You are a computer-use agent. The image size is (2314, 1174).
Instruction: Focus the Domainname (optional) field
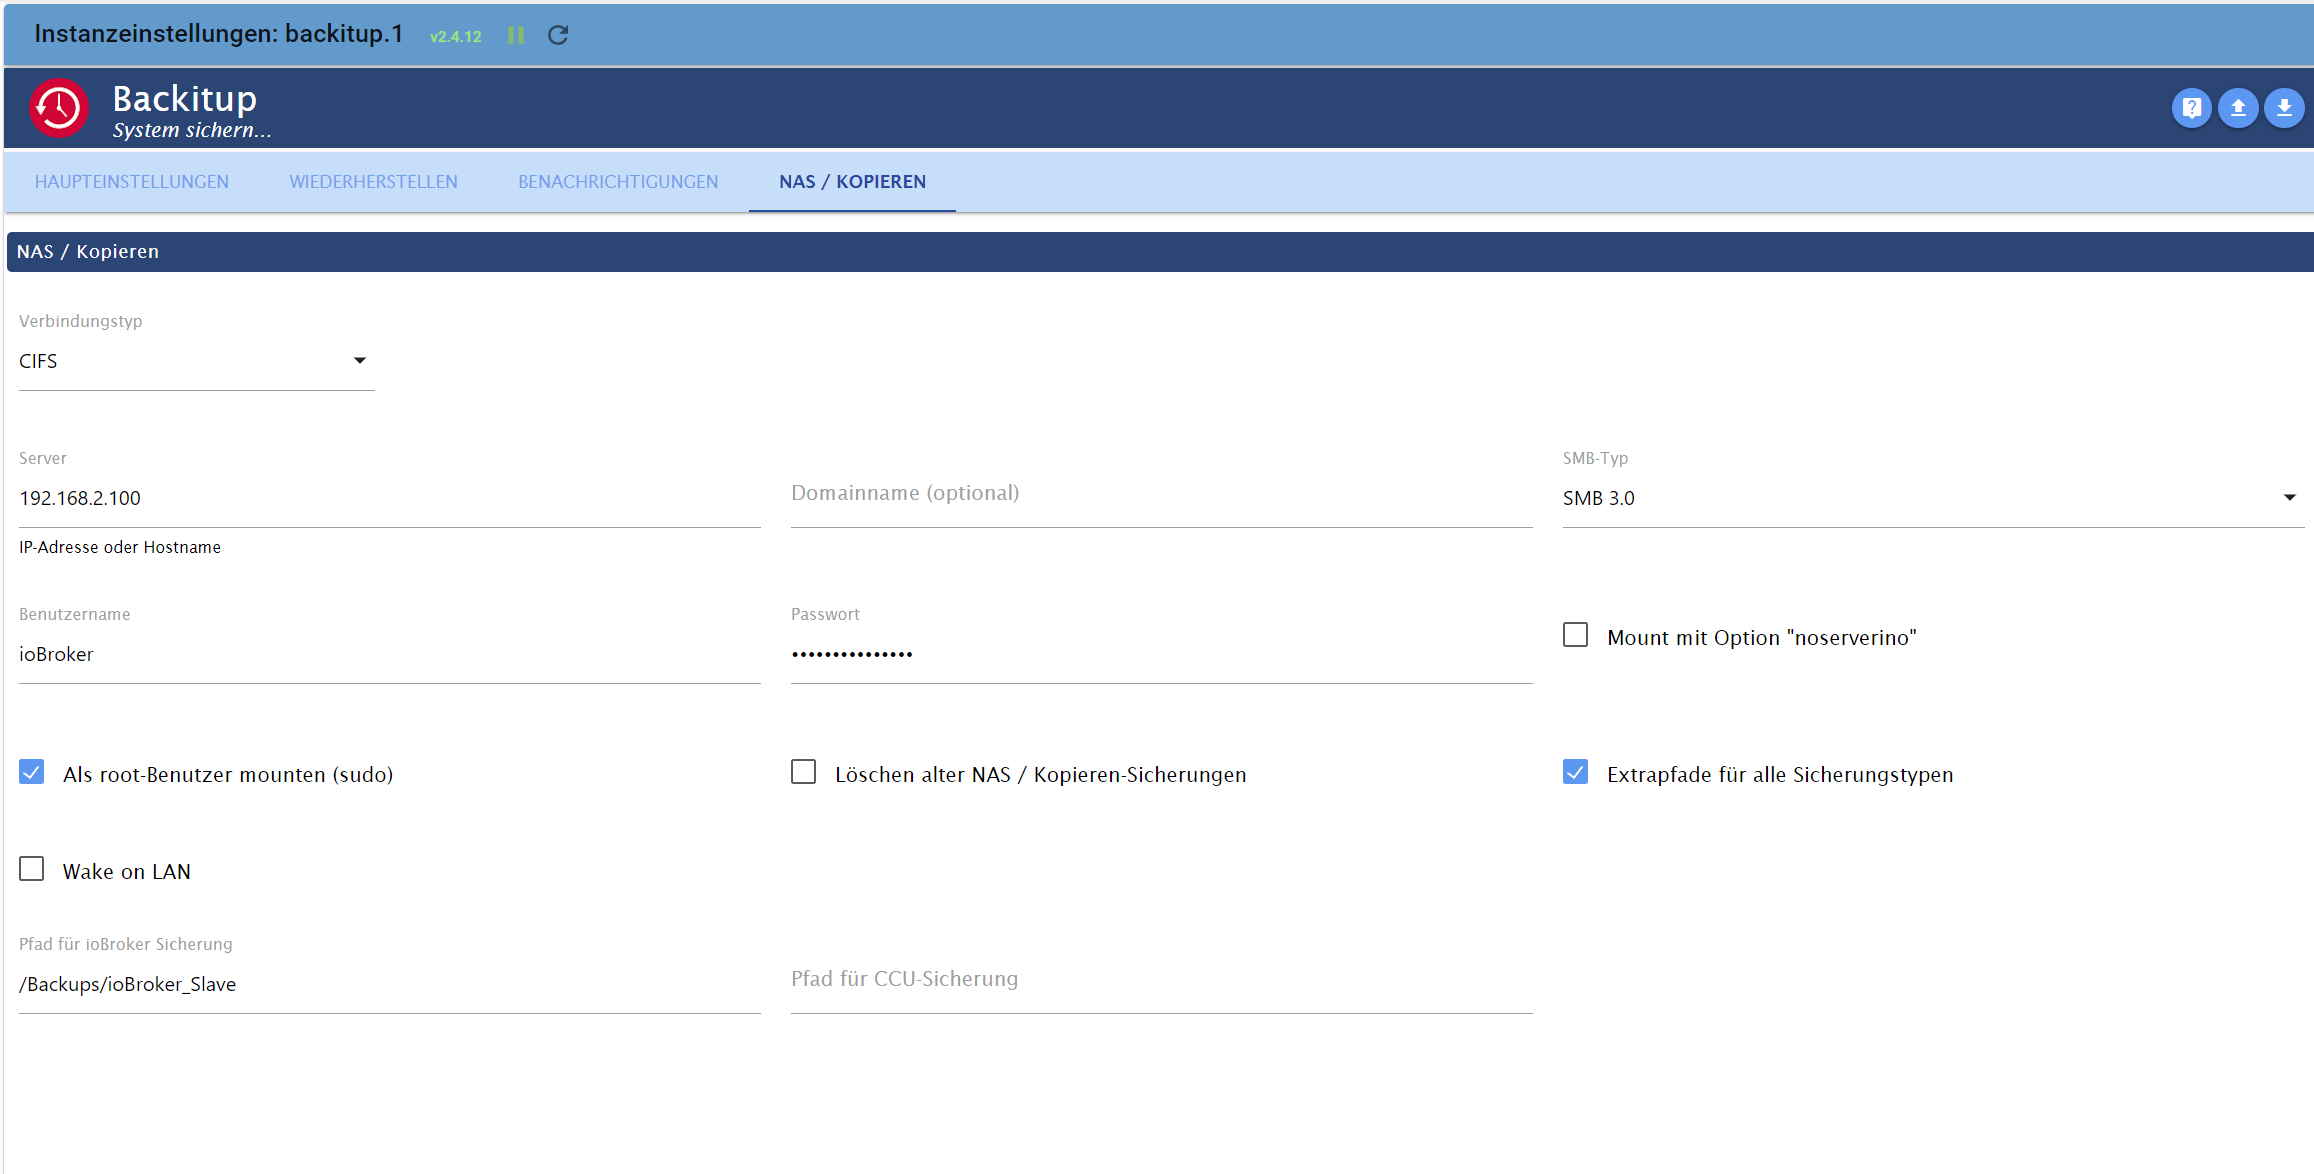tap(1160, 498)
